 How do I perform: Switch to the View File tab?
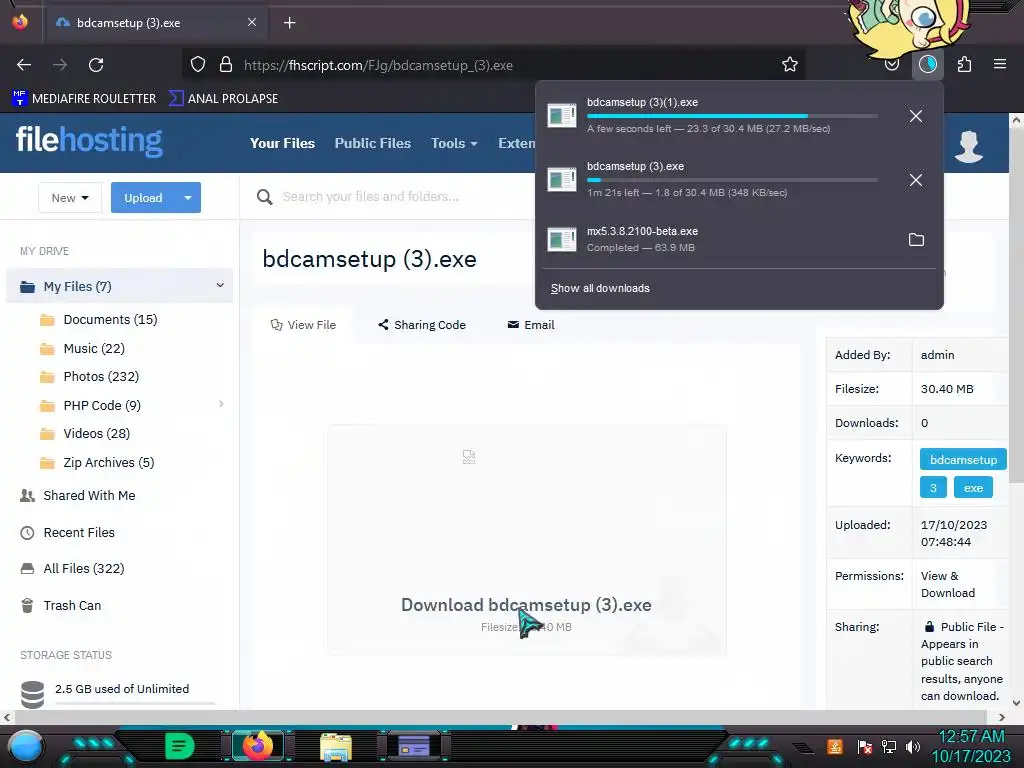pos(303,325)
